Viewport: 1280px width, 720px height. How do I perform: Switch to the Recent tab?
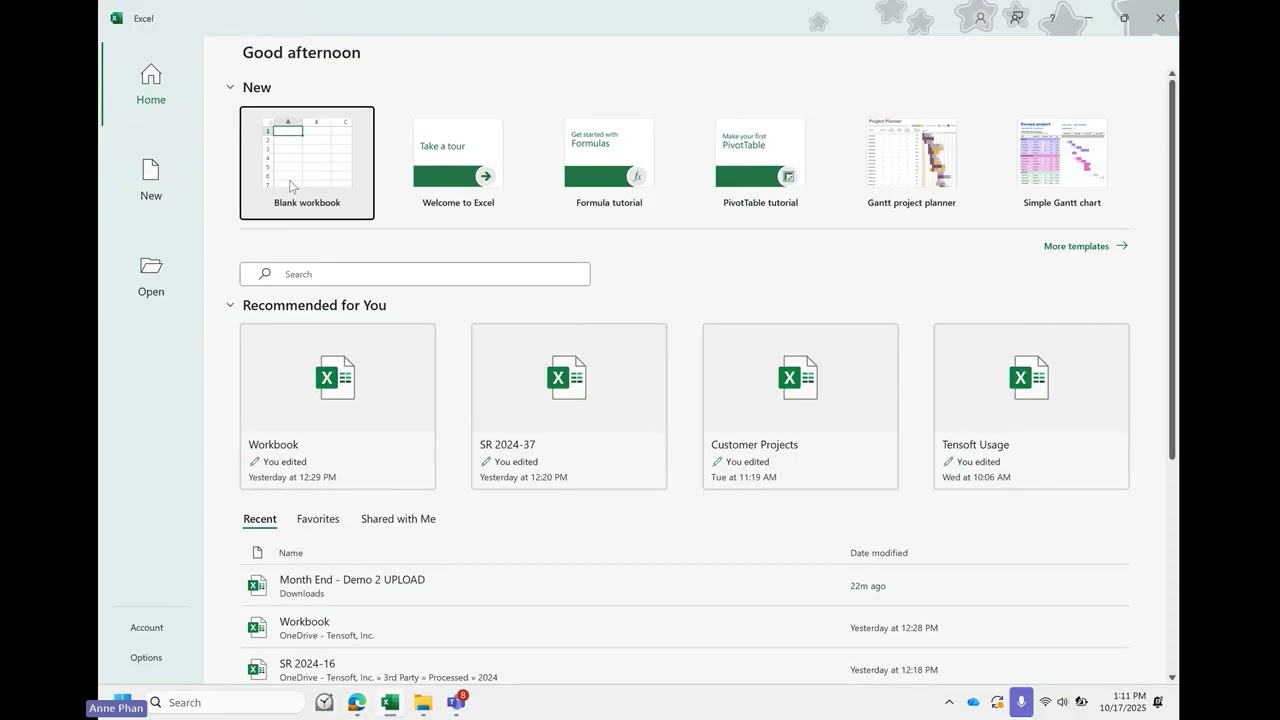coord(260,519)
